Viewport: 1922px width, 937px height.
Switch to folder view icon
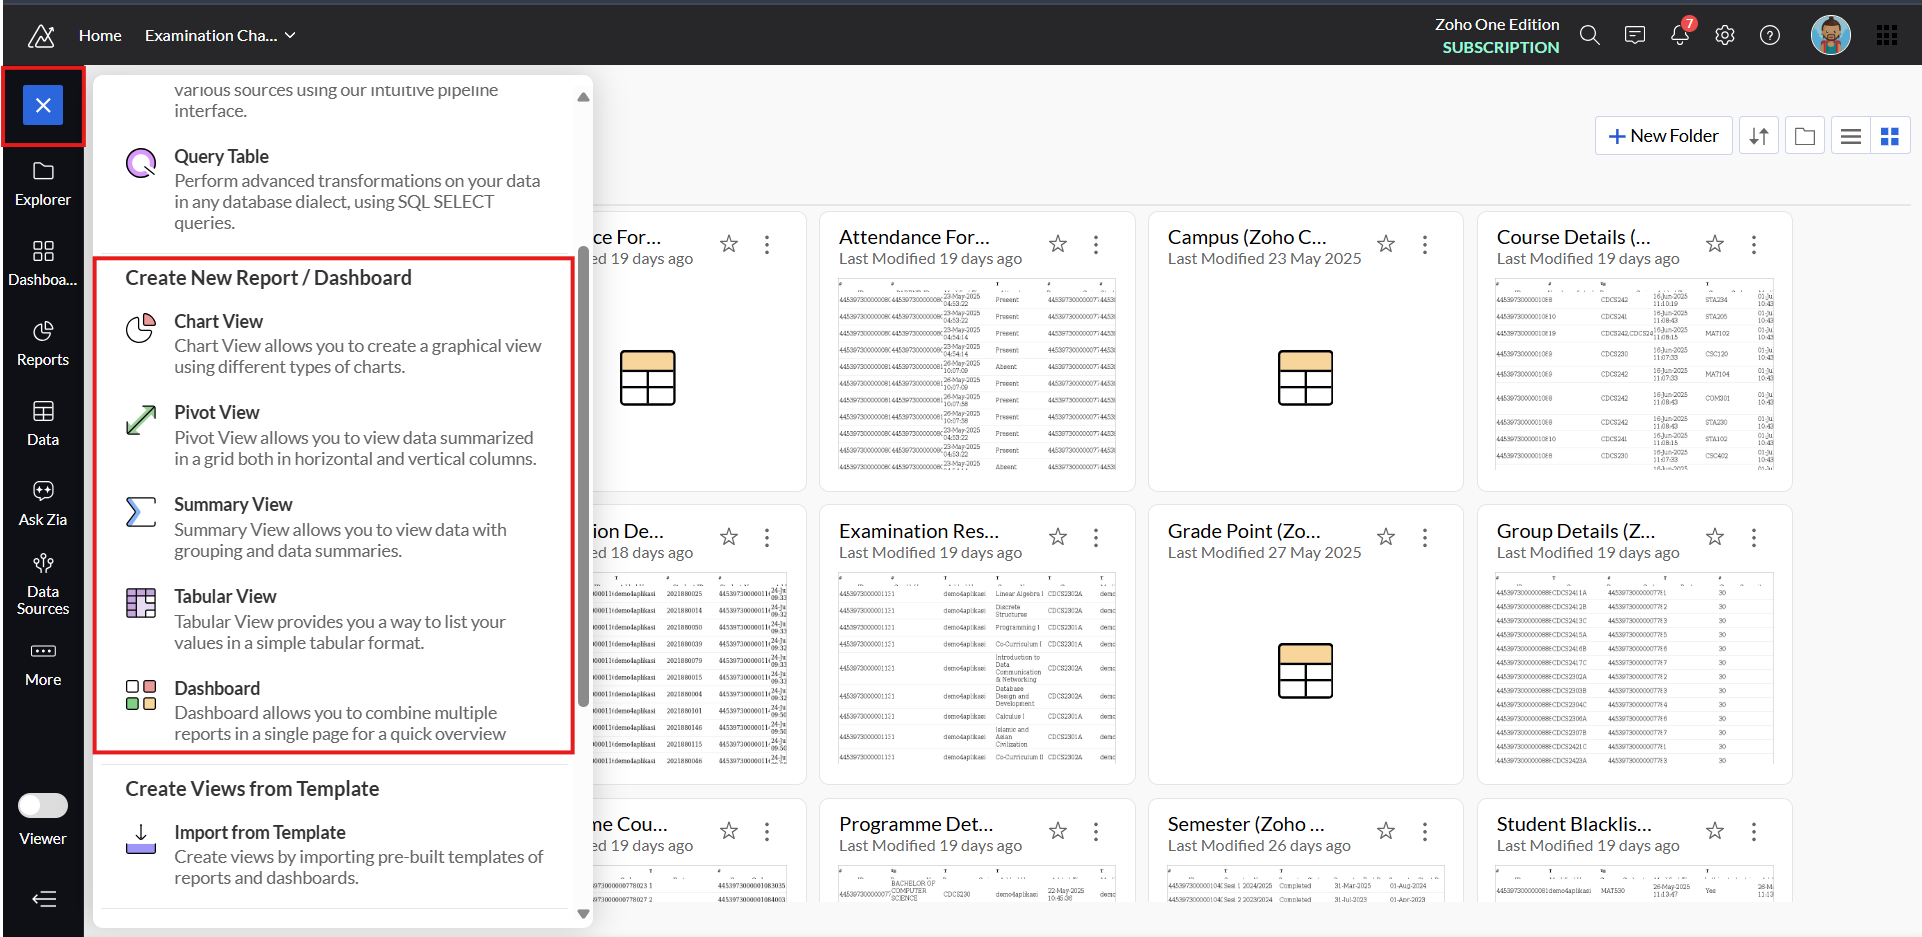[x=1805, y=136]
